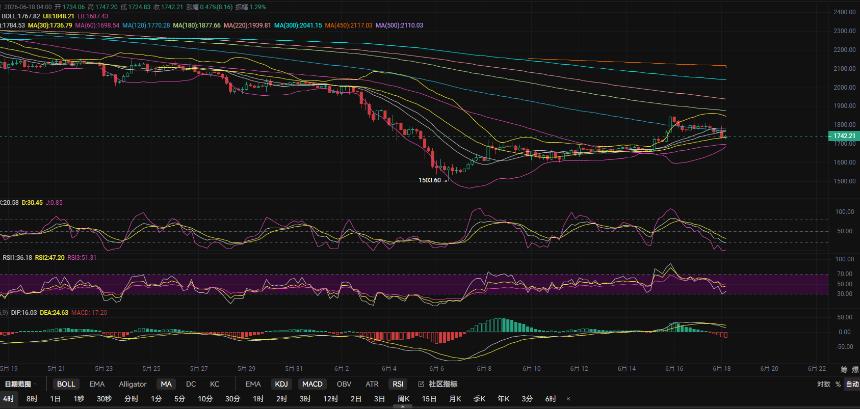The image size is (860, 409).
Task: Click the MA(120):1770.28 legend value
Action: point(146,25)
